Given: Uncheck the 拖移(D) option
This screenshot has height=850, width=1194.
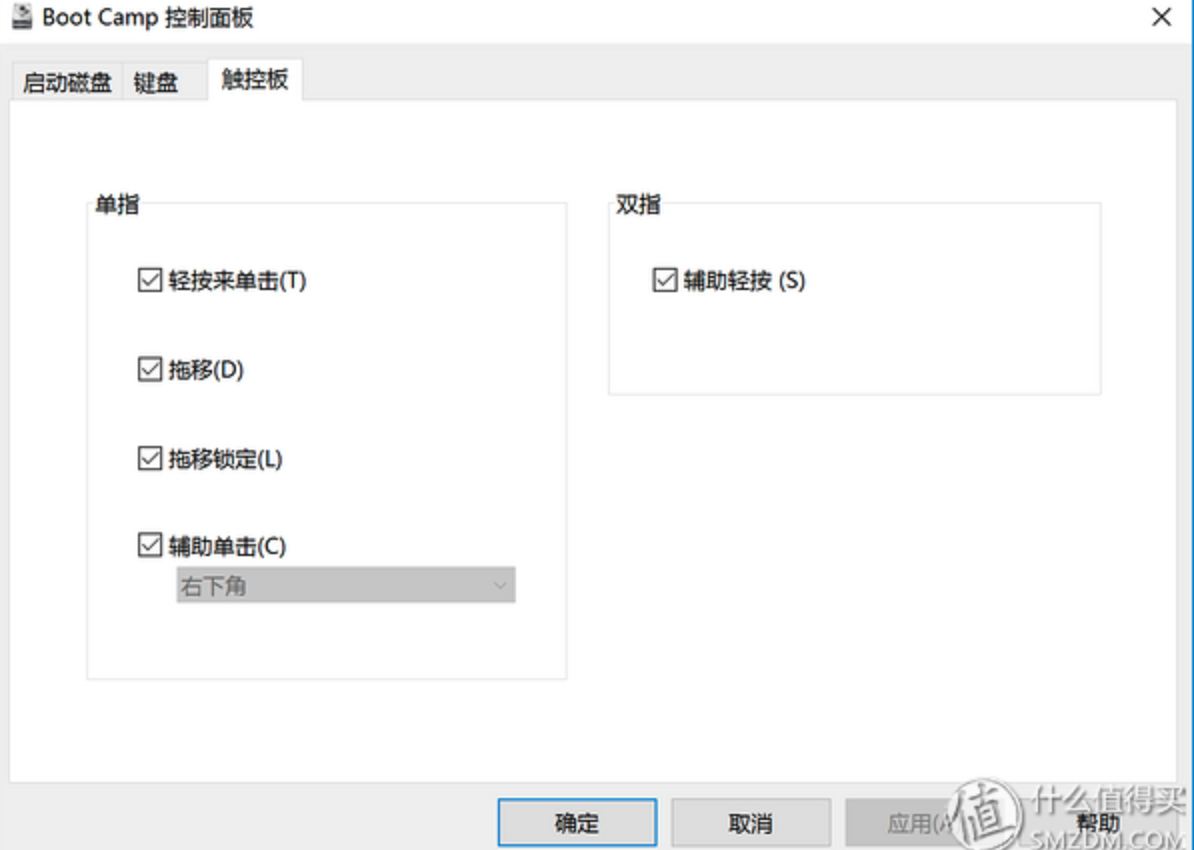Looking at the screenshot, I should tap(150, 369).
